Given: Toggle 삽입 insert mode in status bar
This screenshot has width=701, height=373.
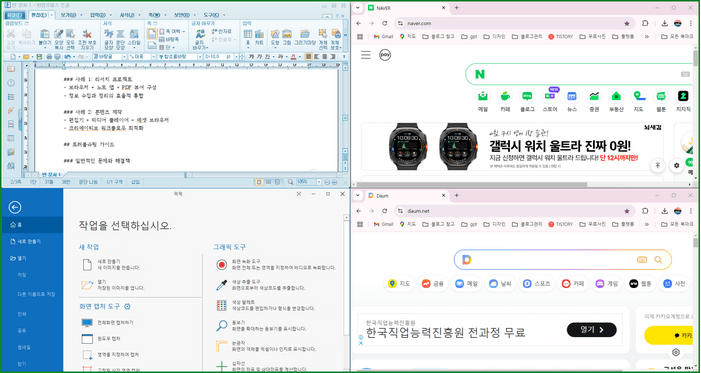Looking at the screenshot, I should pyautogui.click(x=135, y=182).
